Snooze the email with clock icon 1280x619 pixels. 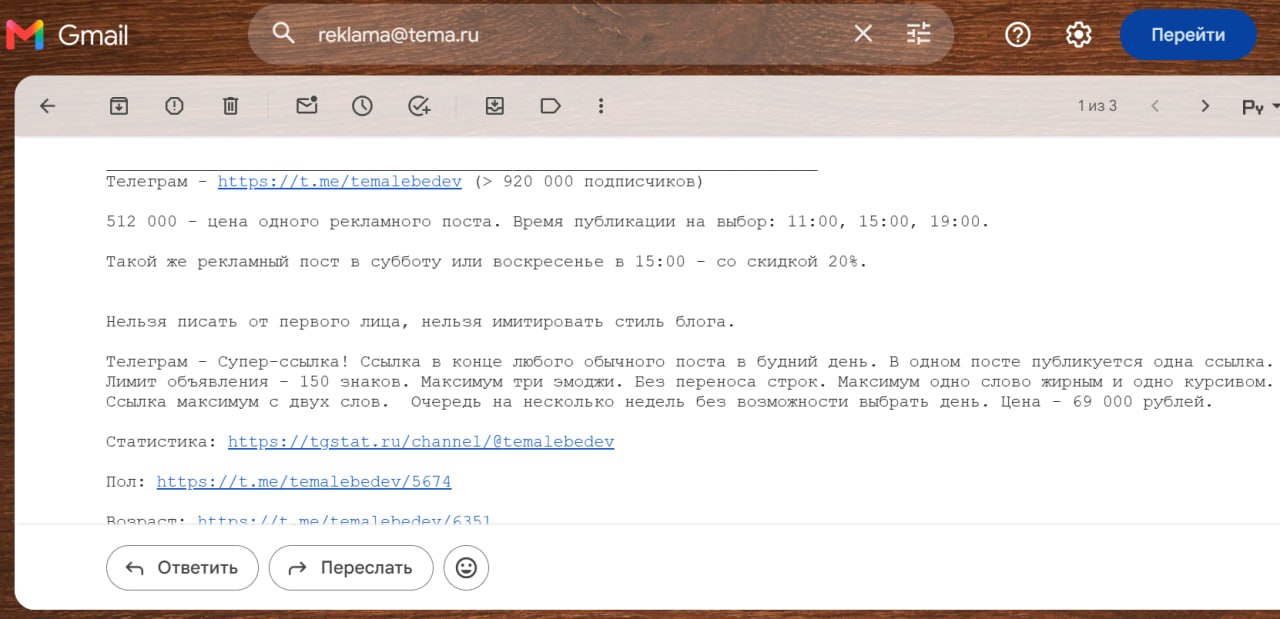(362, 106)
